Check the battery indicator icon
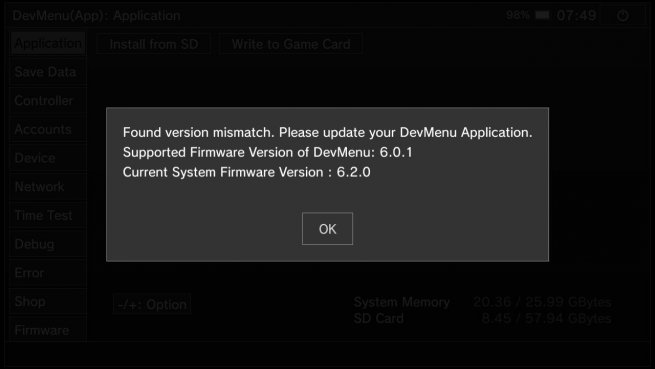Screen dimensions: 655x369 point(542,15)
